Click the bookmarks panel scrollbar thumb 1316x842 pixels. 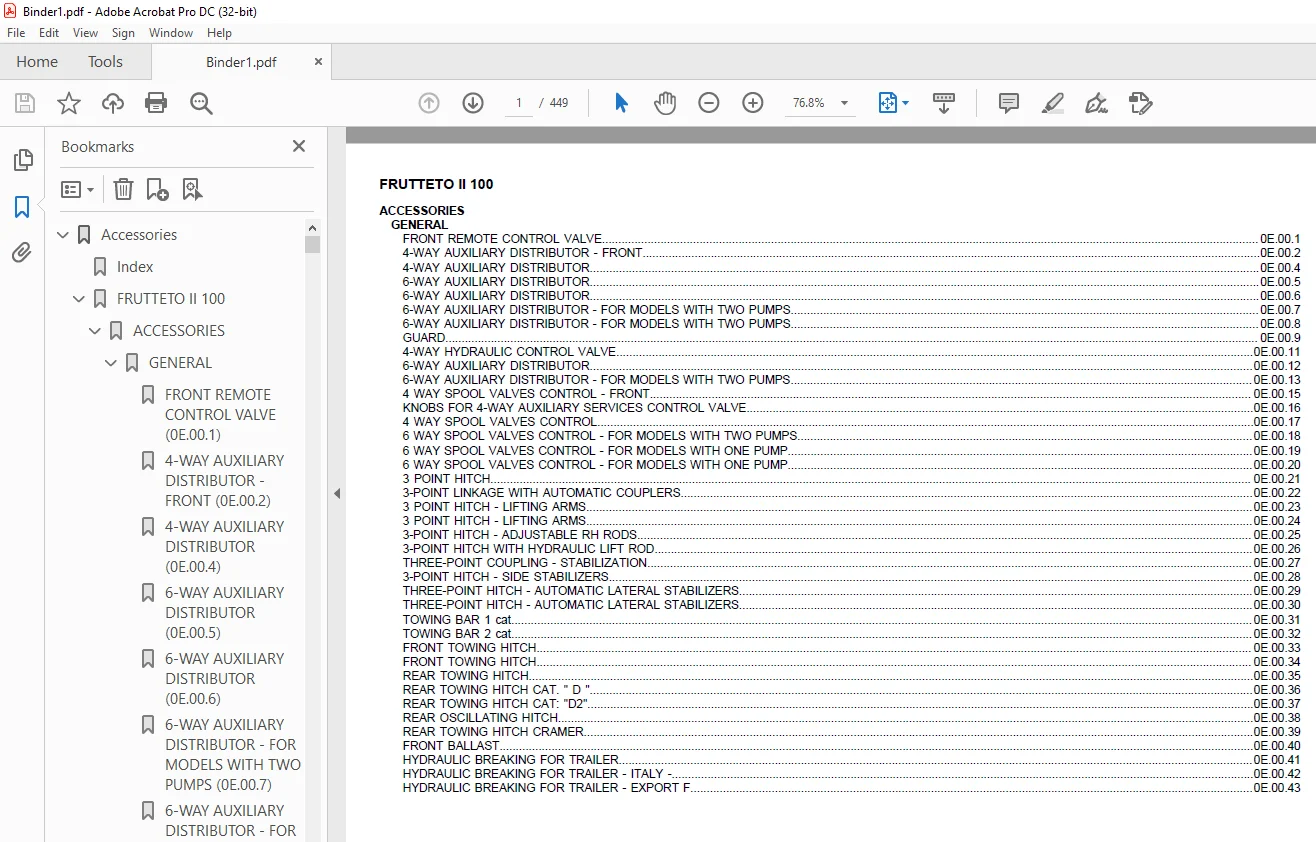tap(313, 244)
